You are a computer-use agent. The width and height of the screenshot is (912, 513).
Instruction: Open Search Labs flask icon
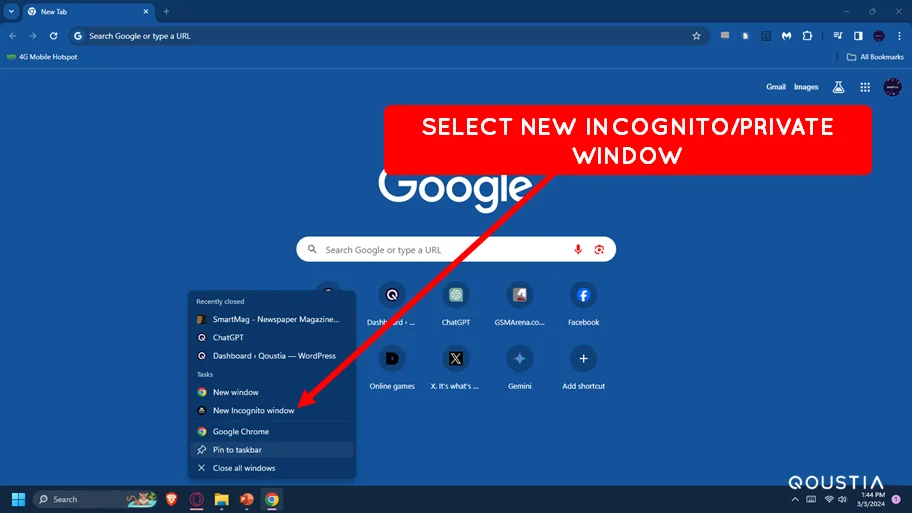(x=838, y=87)
